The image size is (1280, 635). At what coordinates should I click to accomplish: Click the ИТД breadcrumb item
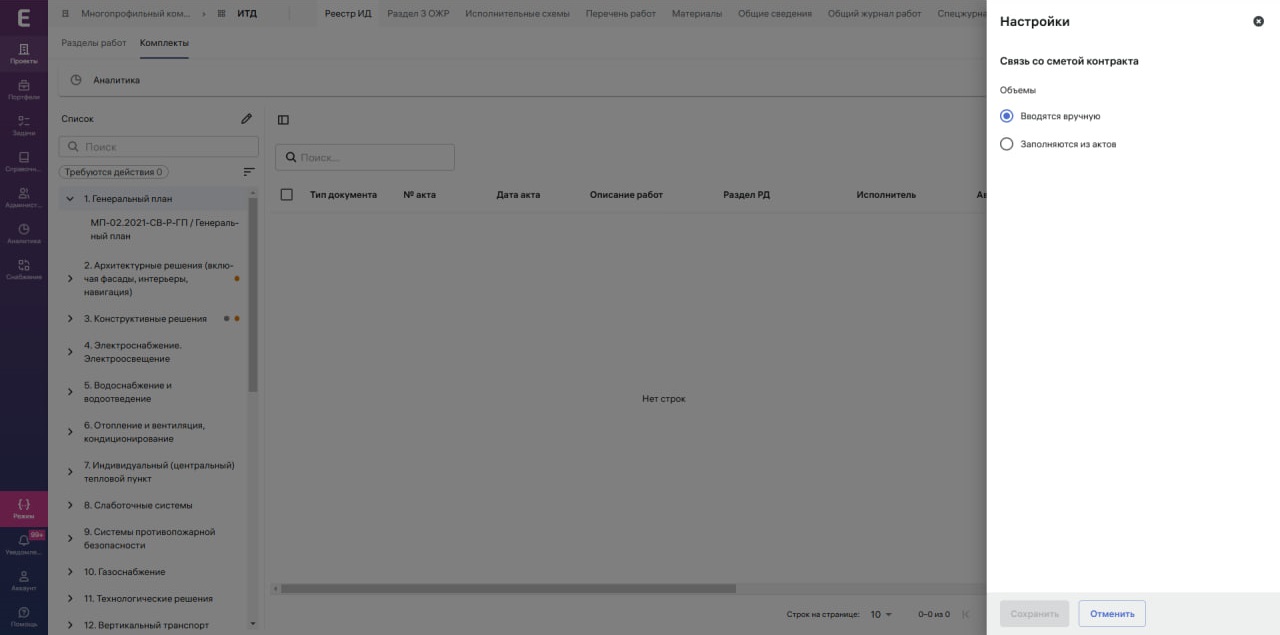pyautogui.click(x=247, y=14)
